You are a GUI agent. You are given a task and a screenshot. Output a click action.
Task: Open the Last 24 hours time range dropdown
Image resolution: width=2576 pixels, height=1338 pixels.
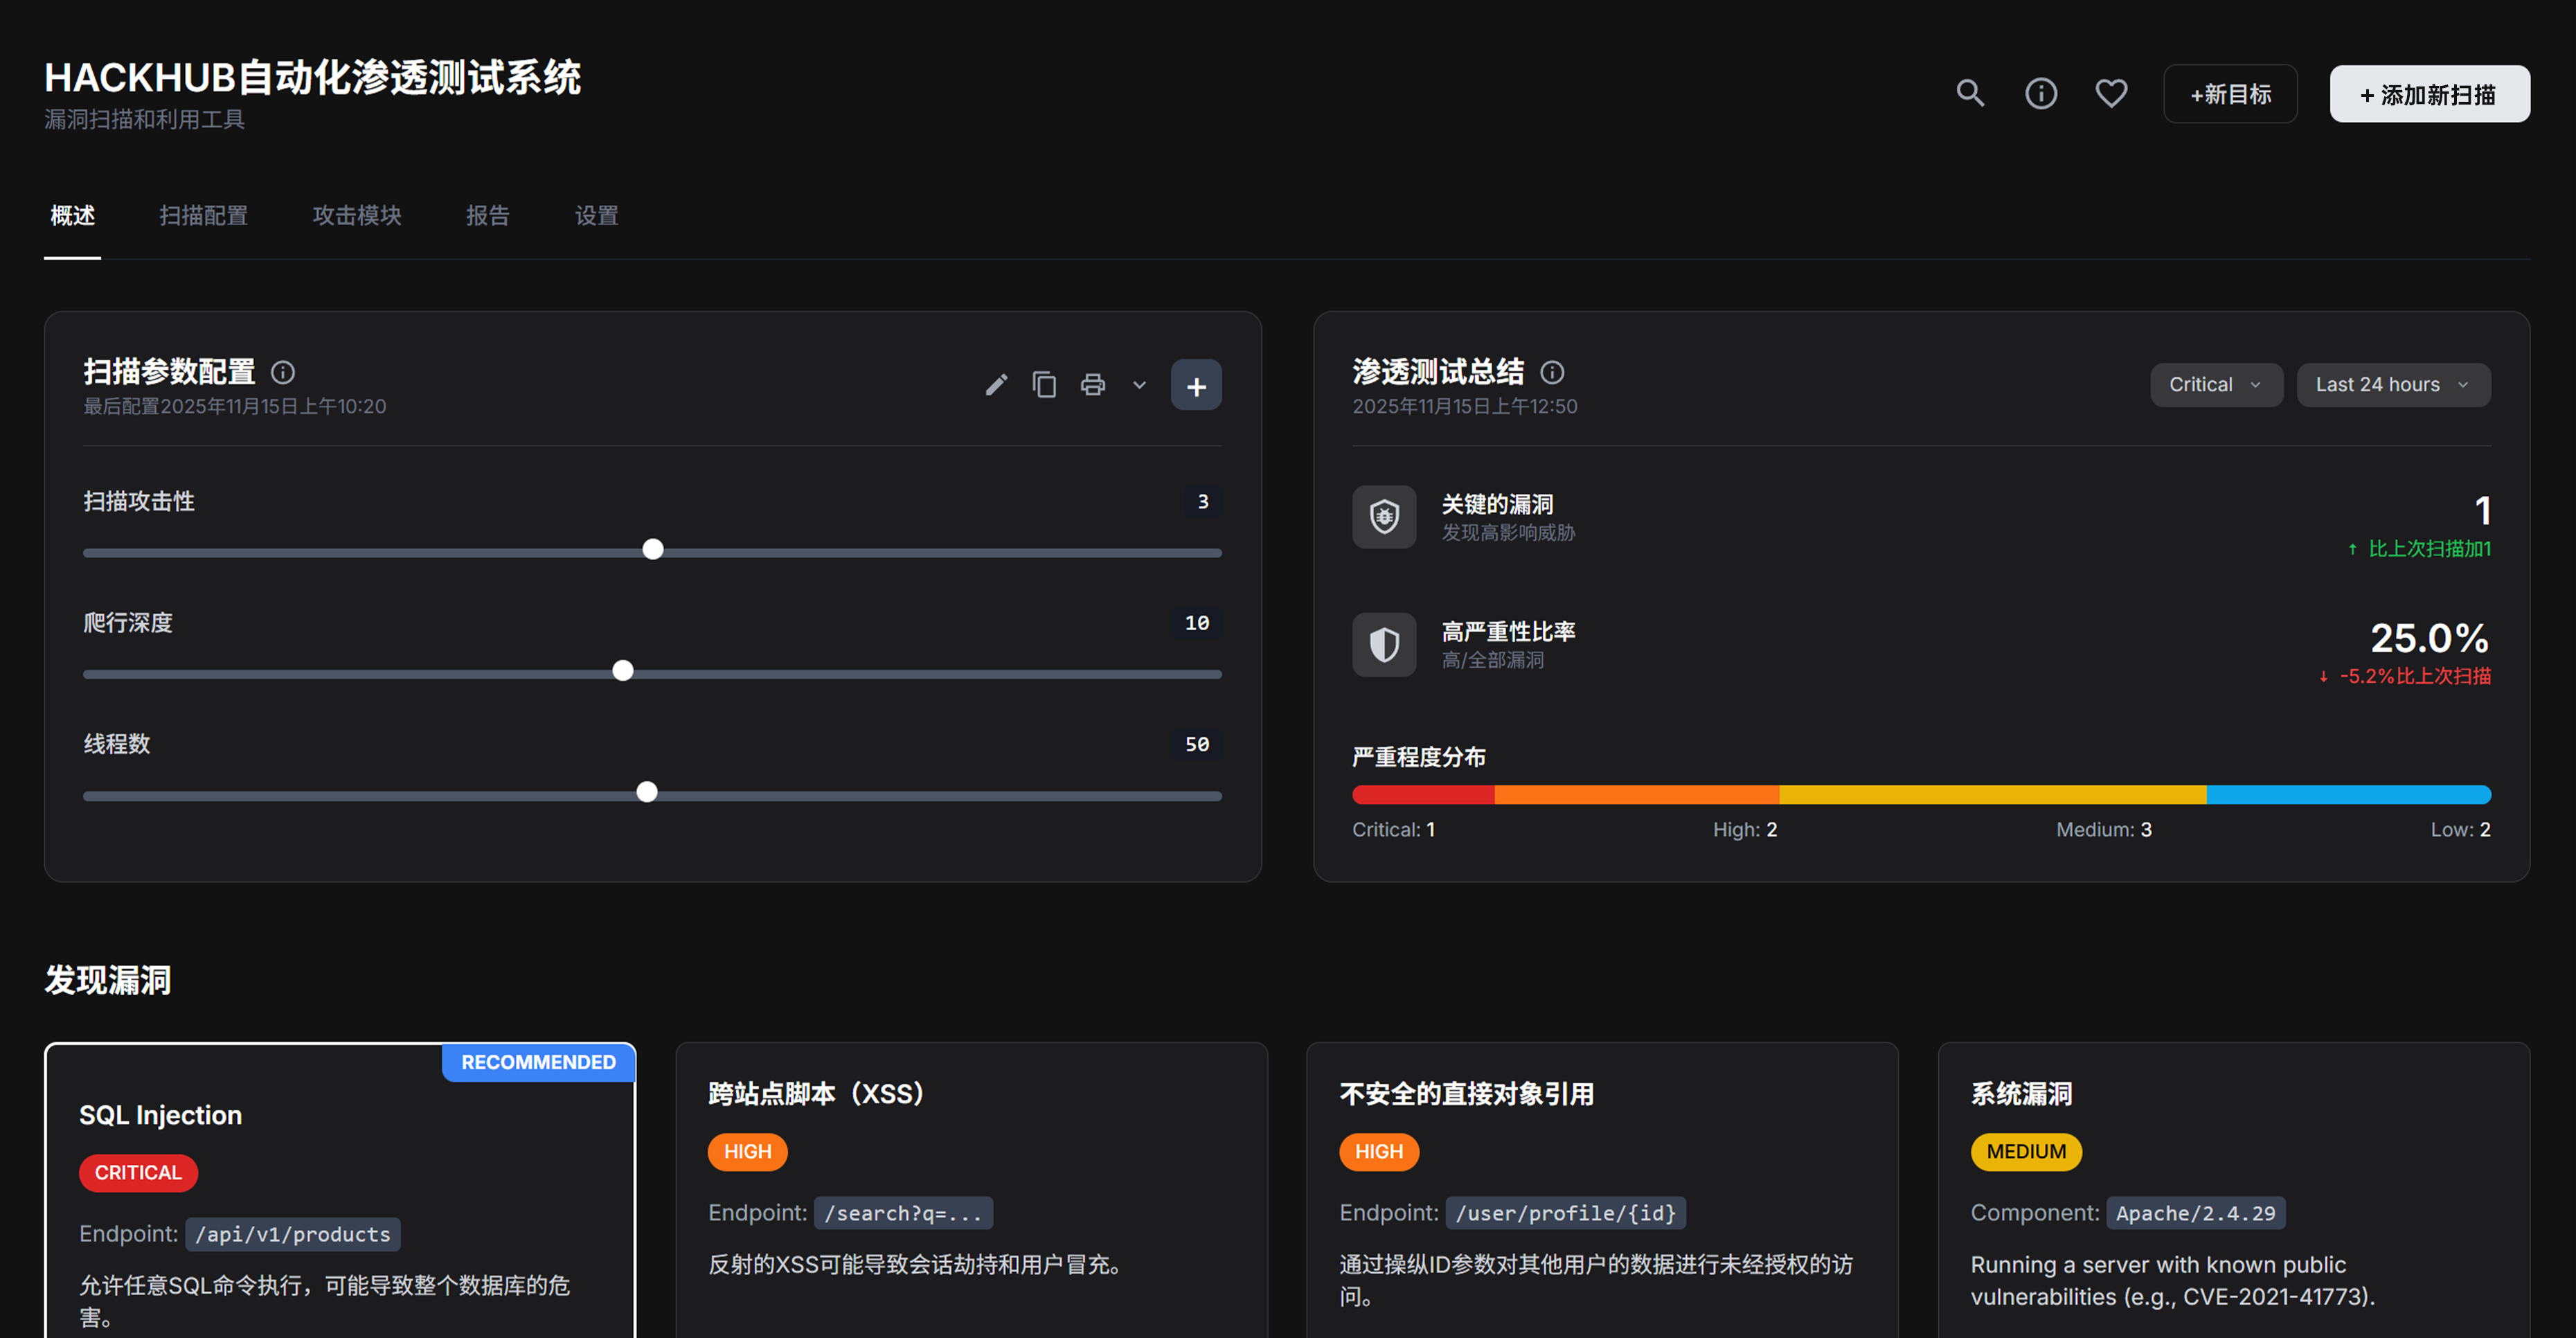coord(2392,384)
